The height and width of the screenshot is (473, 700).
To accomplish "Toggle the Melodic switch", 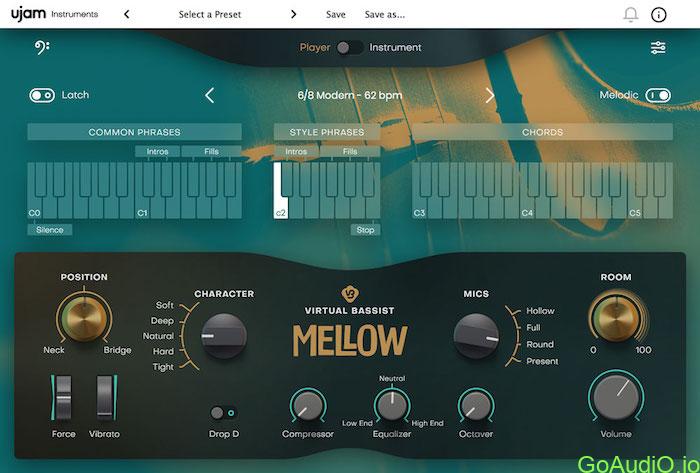I will (x=658, y=95).
